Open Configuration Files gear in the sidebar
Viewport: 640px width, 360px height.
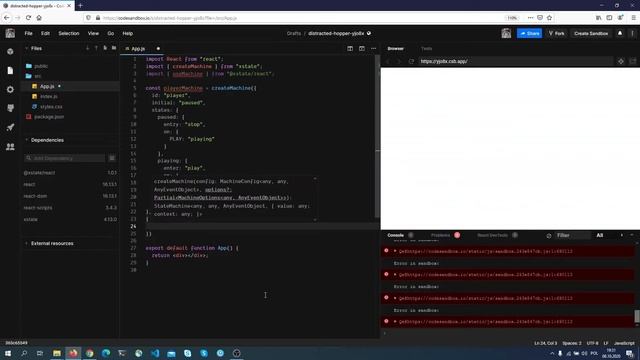(x=10, y=89)
